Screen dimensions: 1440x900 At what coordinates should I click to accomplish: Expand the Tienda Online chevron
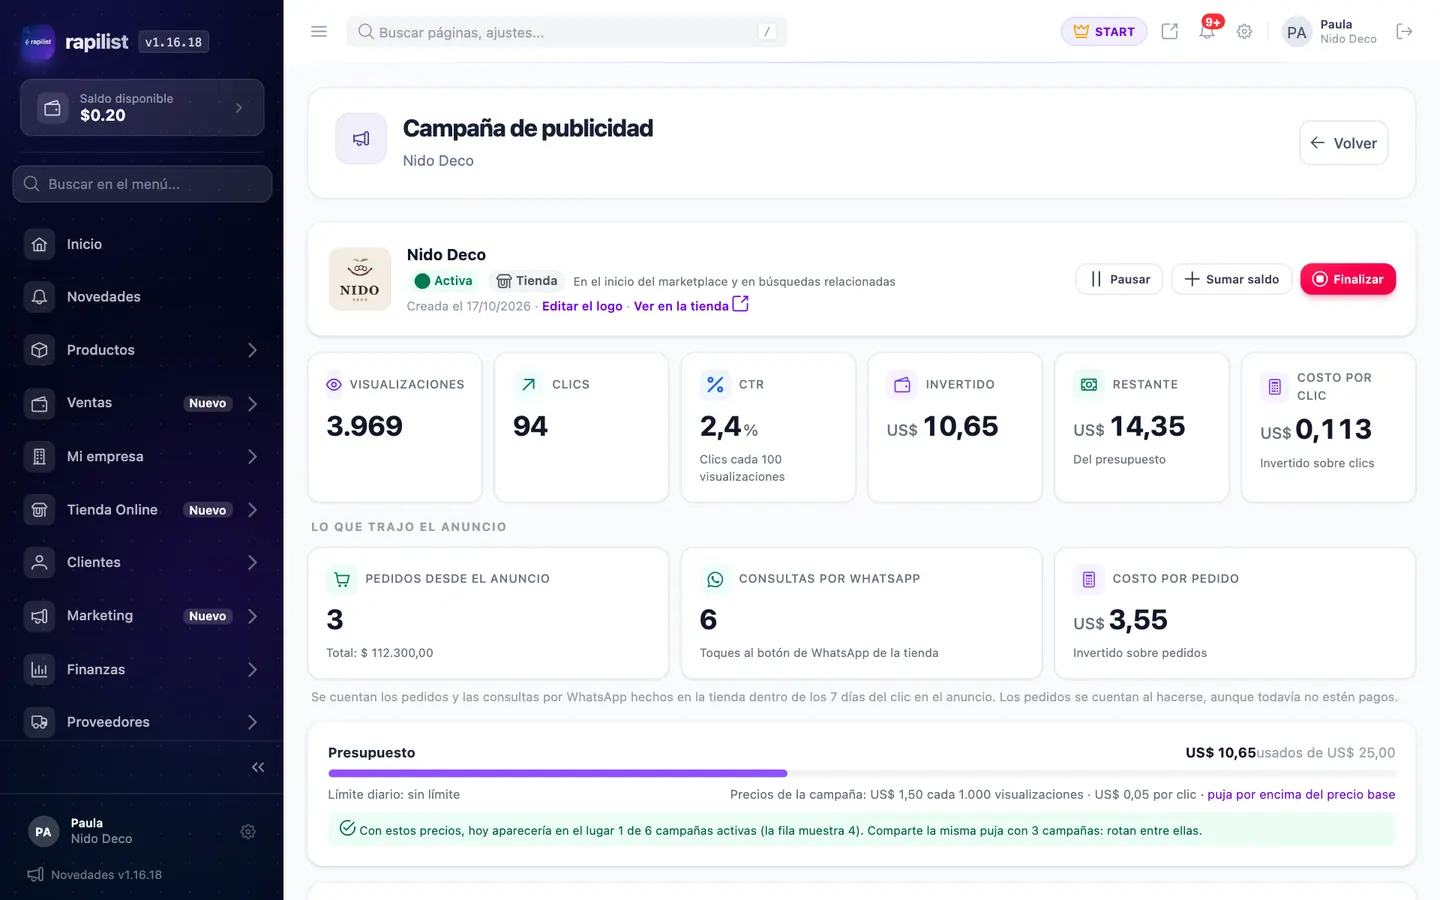click(252, 510)
